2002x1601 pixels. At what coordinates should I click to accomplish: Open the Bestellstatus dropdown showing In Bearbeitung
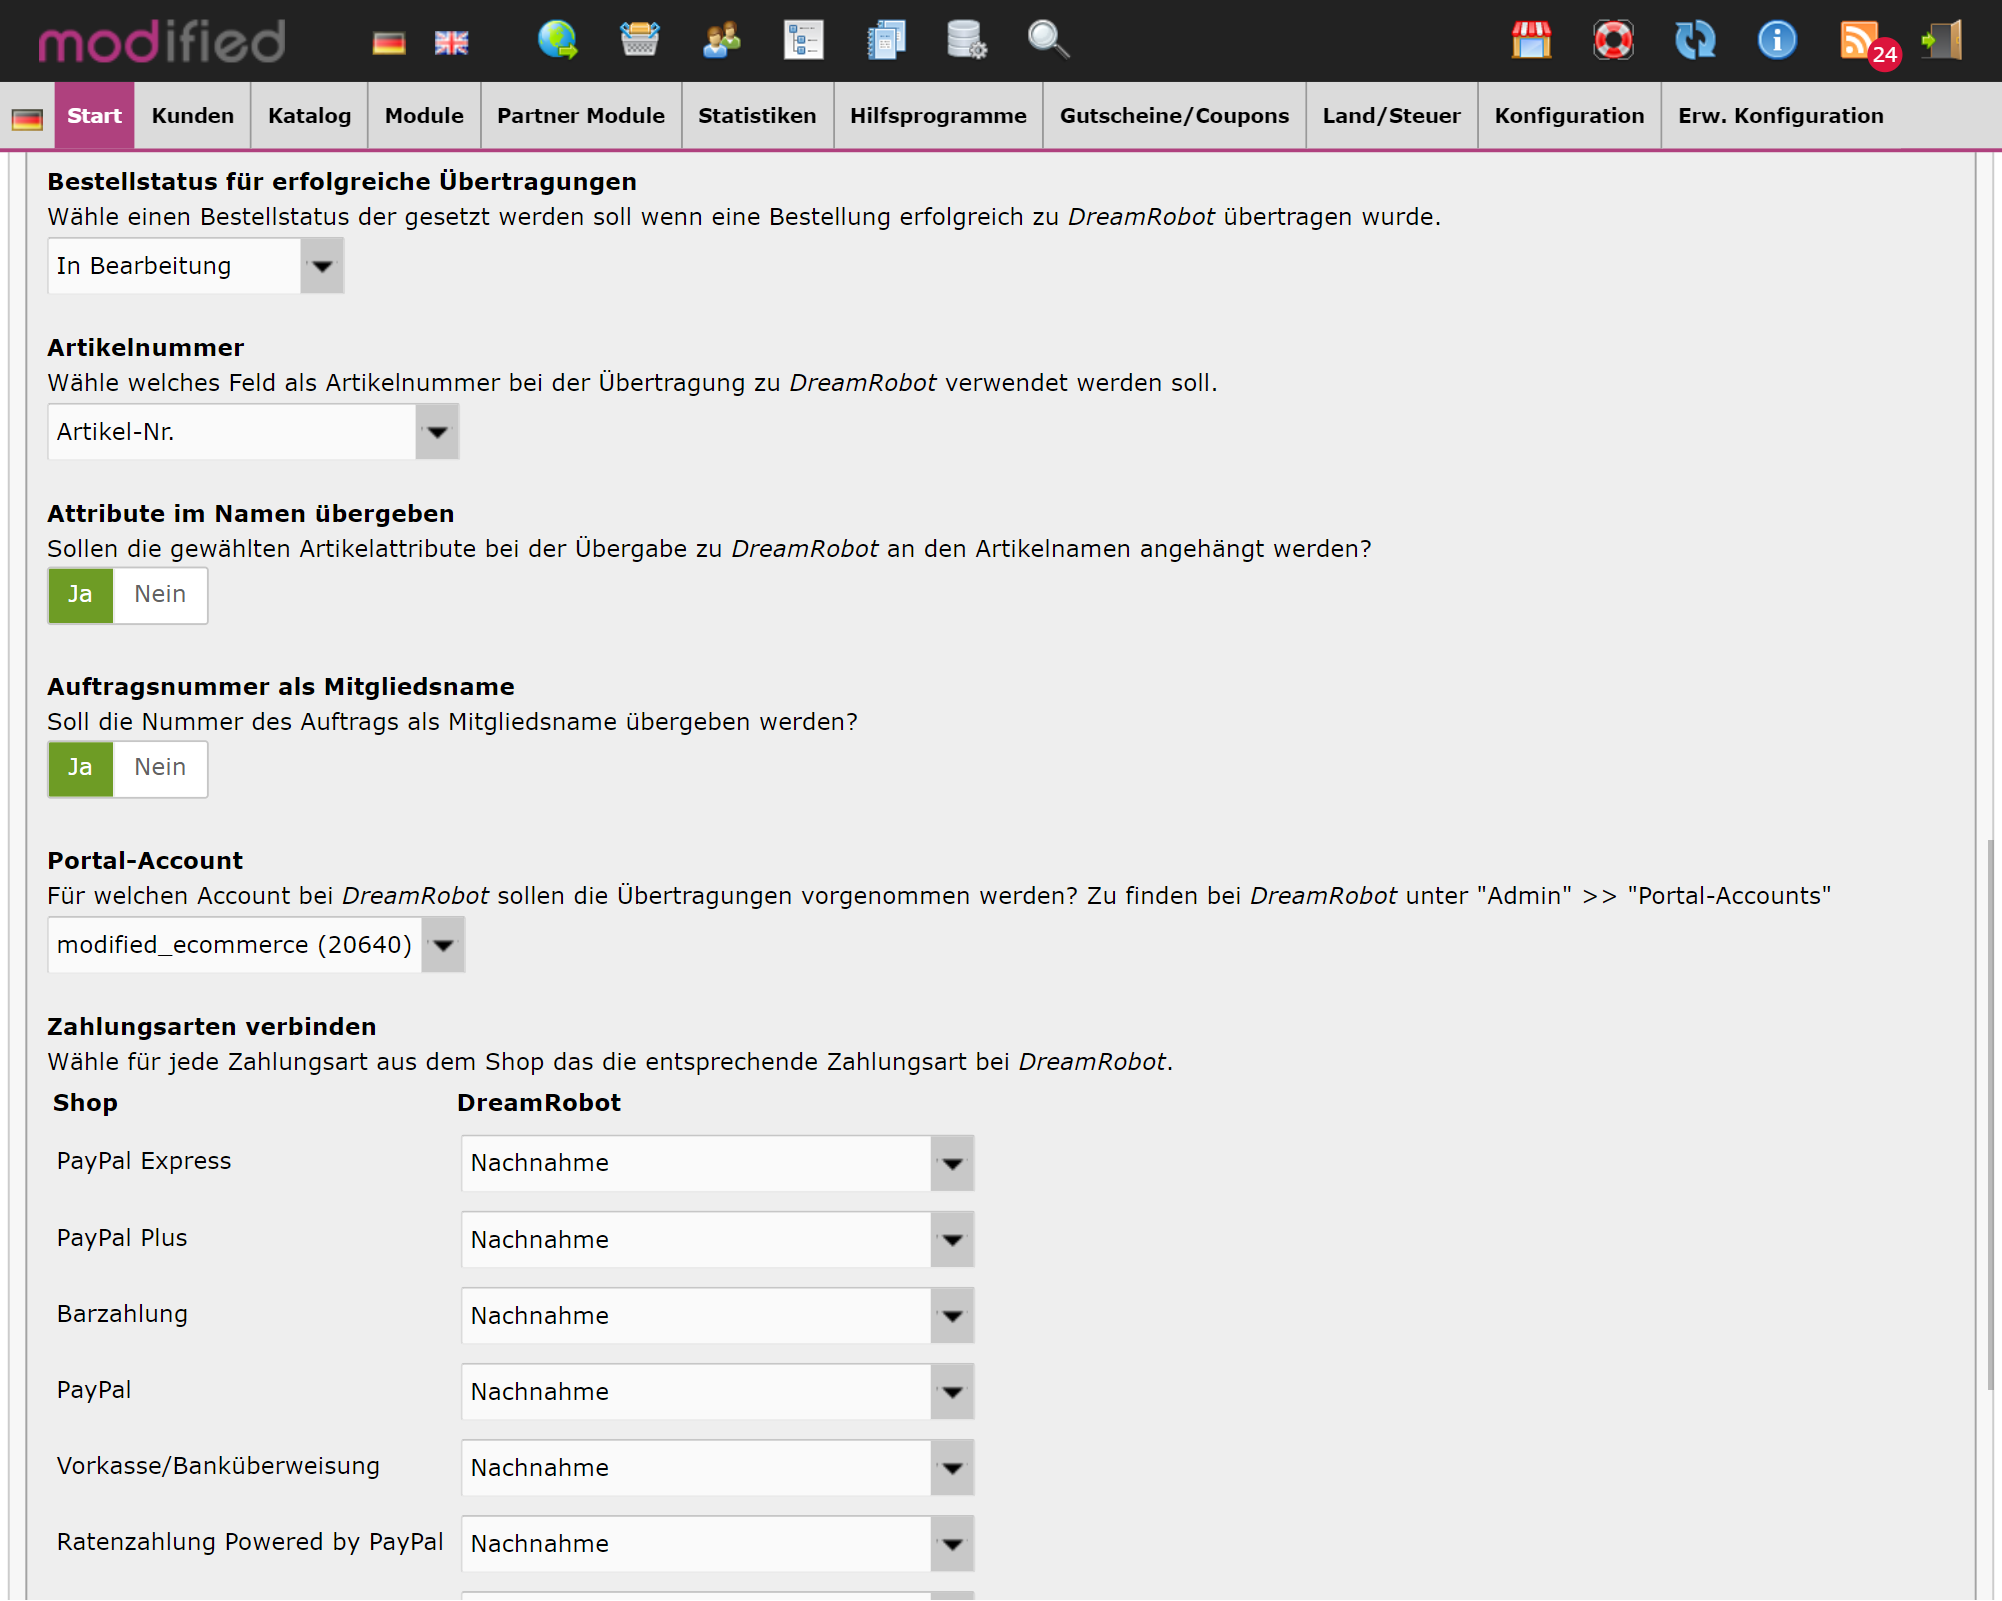tap(321, 265)
